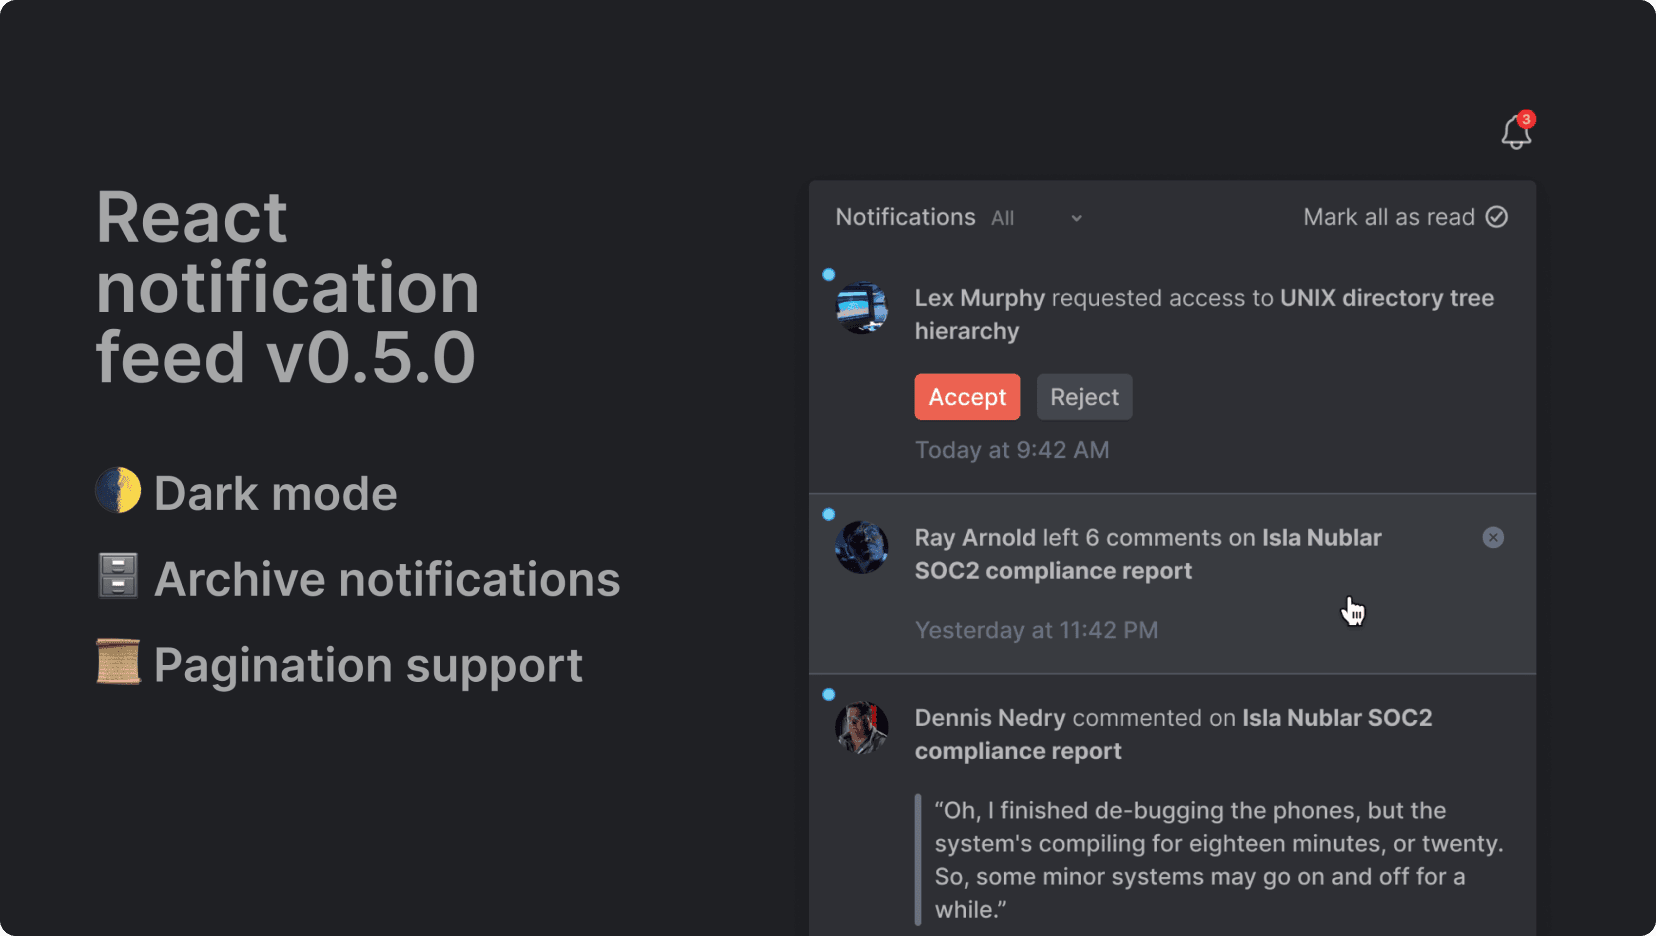Archive the Ray Arnold notification with X icon
The width and height of the screenshot is (1656, 936).
click(x=1493, y=538)
